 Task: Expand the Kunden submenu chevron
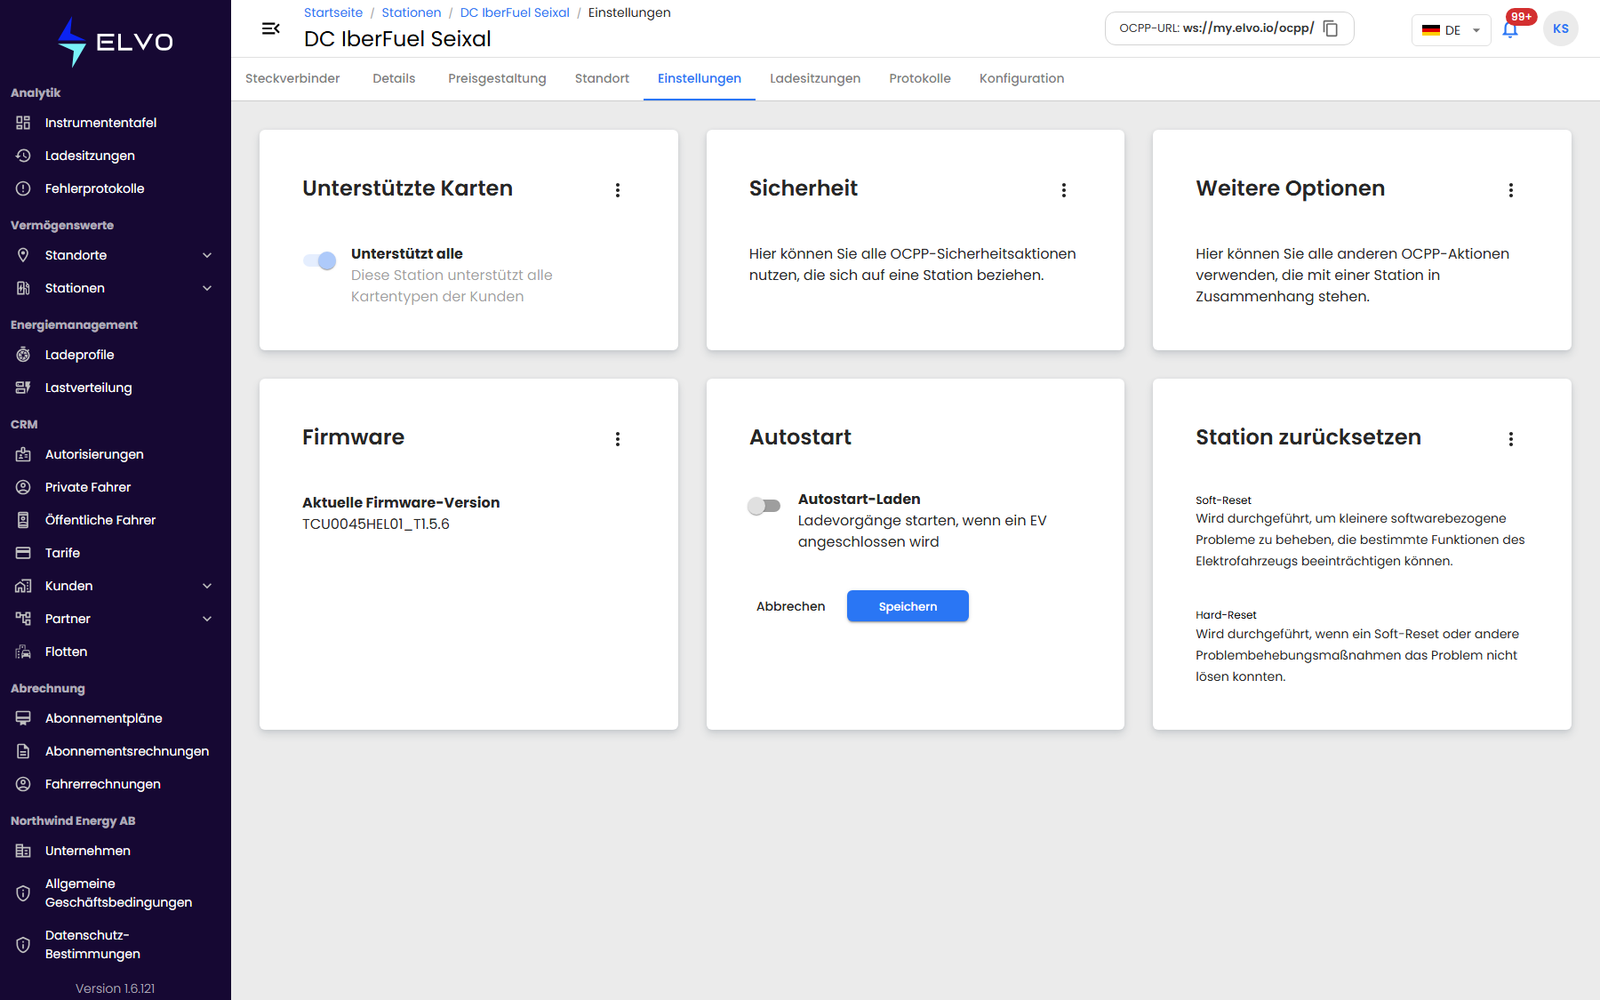pyautogui.click(x=207, y=586)
